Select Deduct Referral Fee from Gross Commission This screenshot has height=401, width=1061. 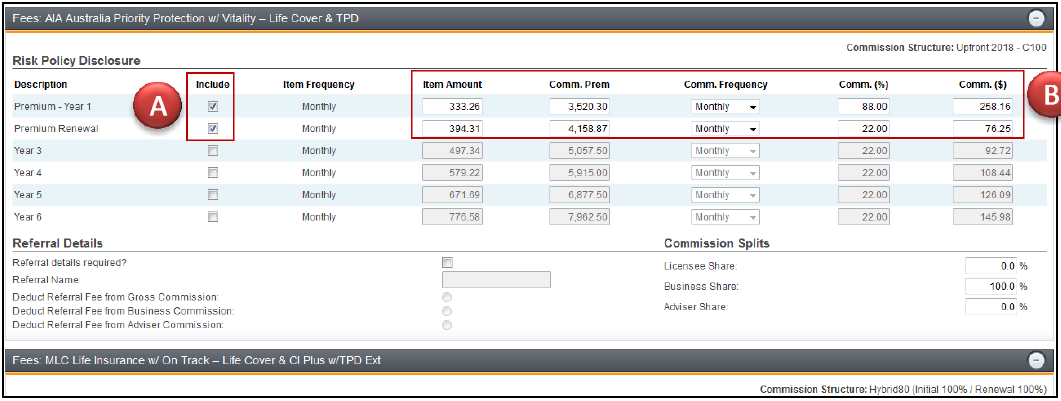click(447, 298)
